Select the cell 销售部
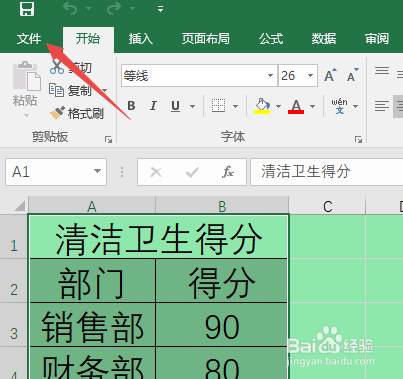The height and width of the screenshot is (379, 403). tap(92, 325)
